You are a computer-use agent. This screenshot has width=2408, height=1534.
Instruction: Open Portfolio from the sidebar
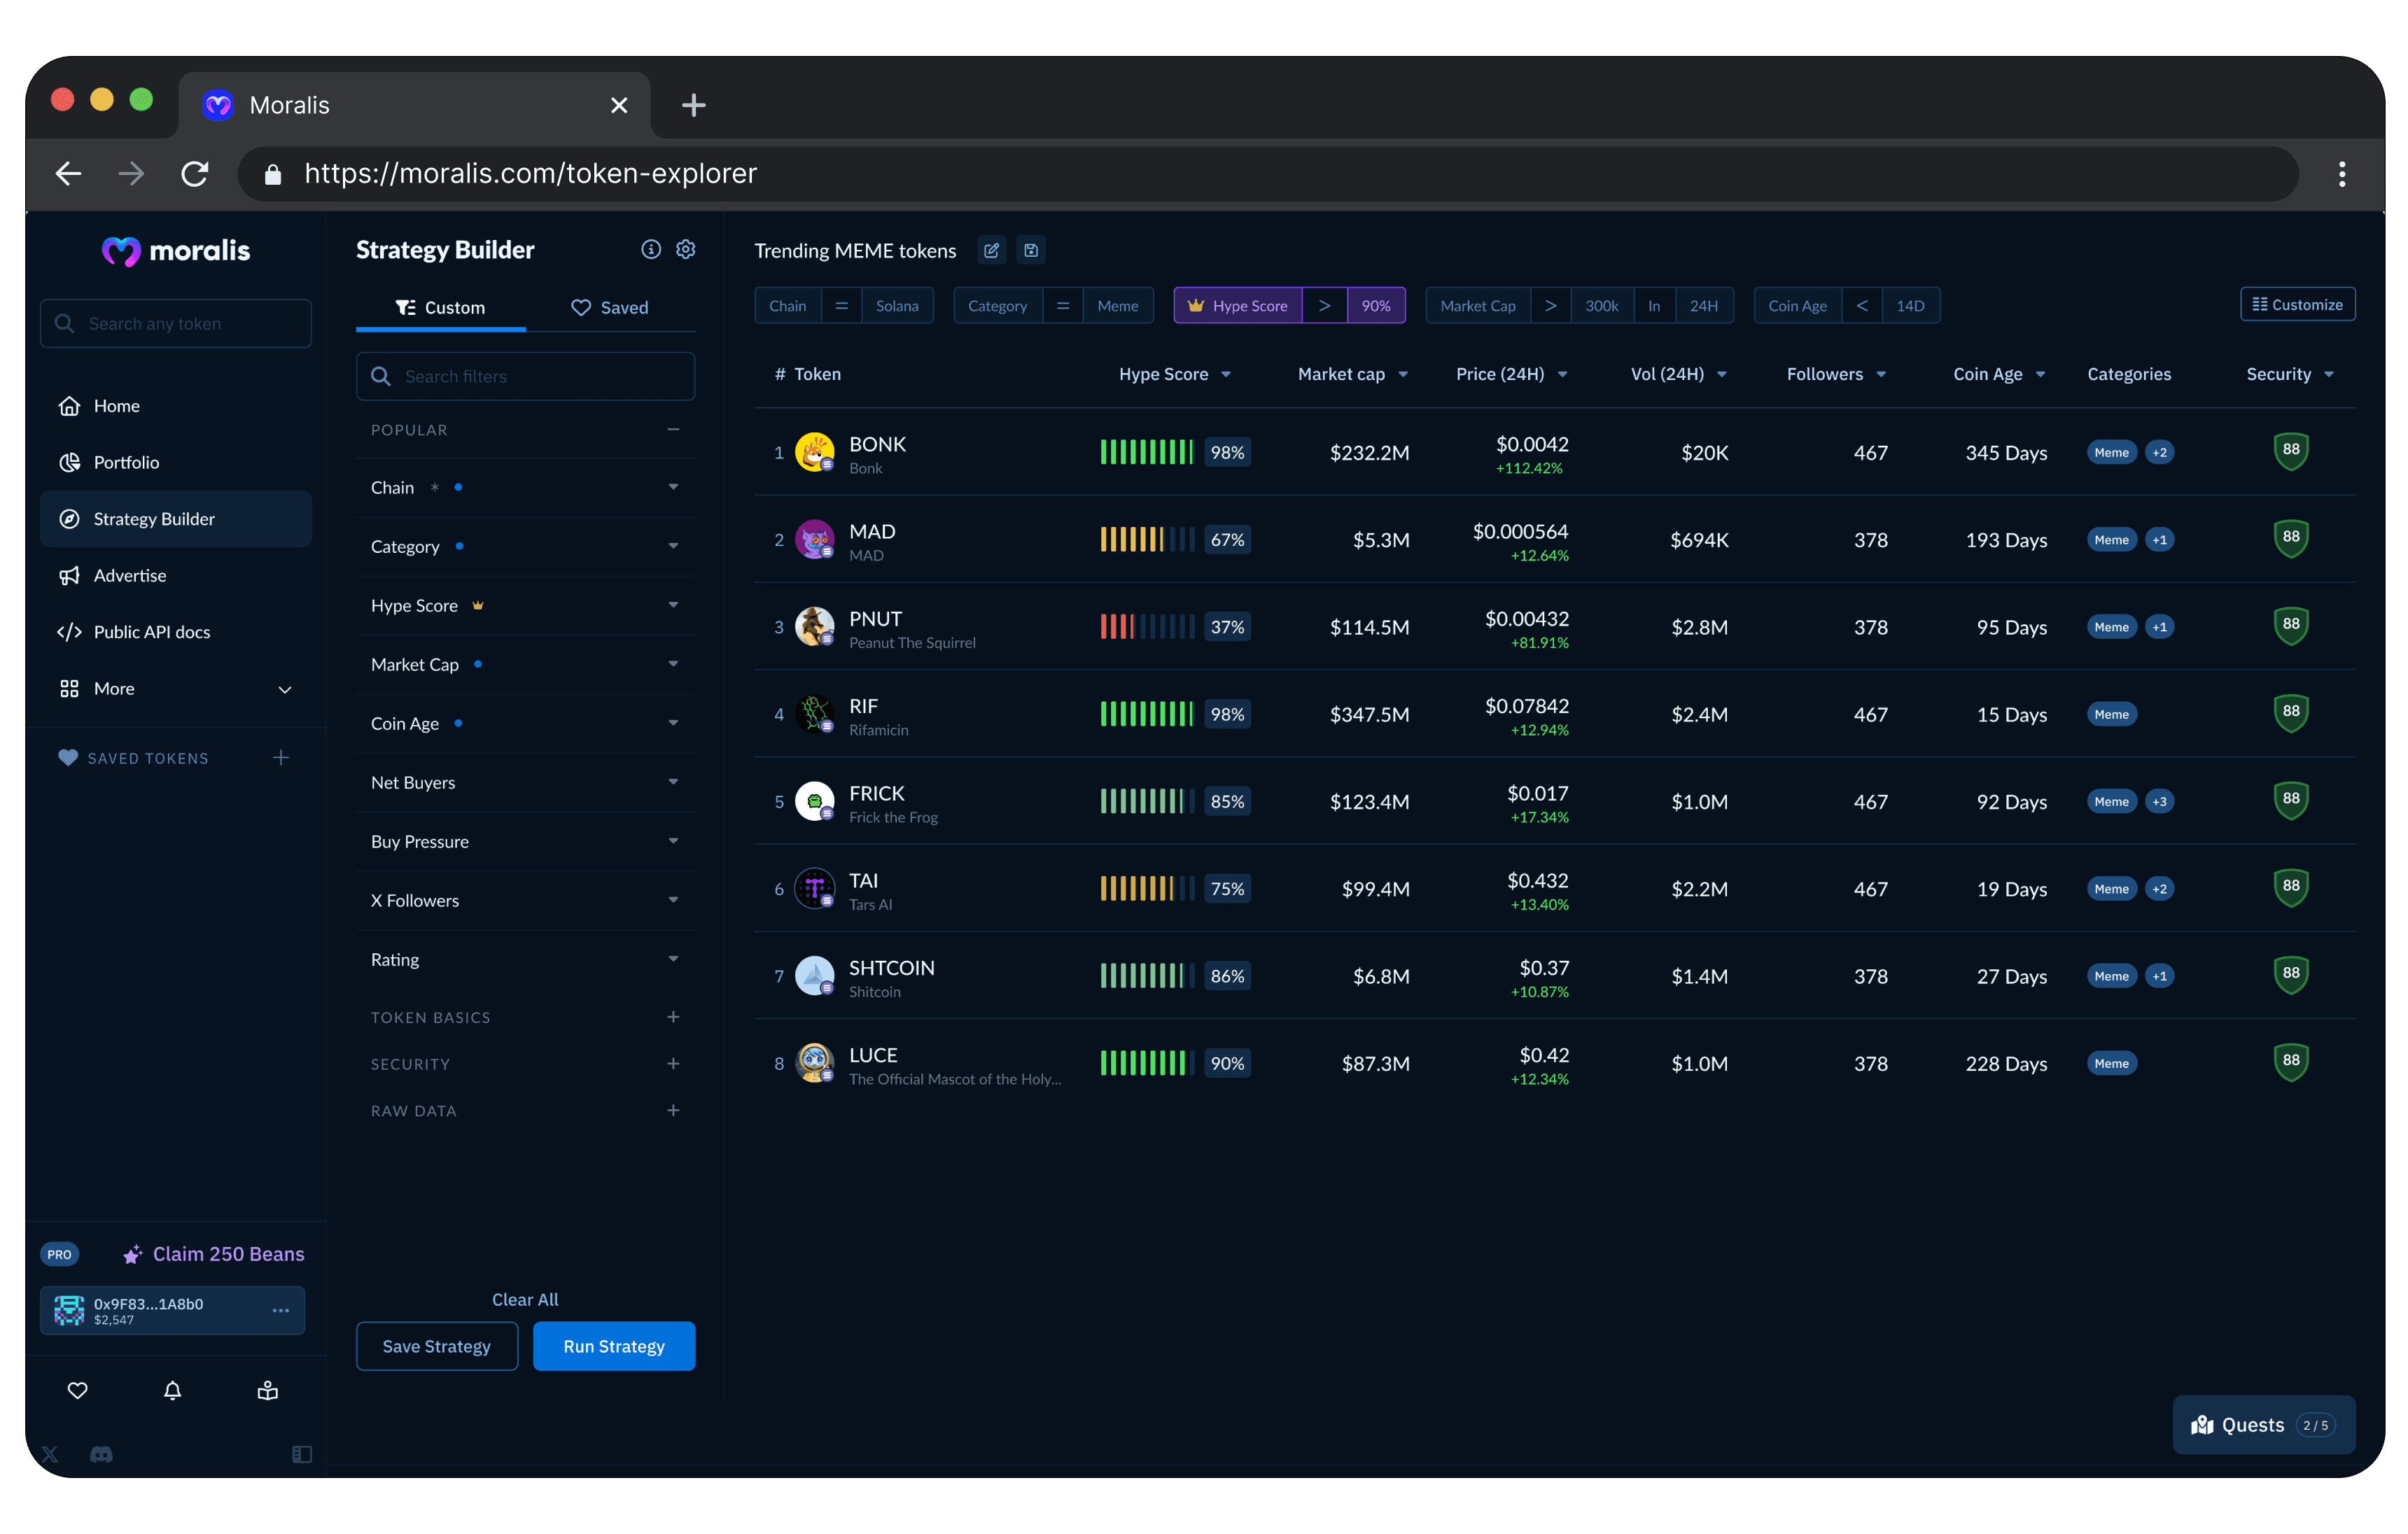click(x=126, y=462)
